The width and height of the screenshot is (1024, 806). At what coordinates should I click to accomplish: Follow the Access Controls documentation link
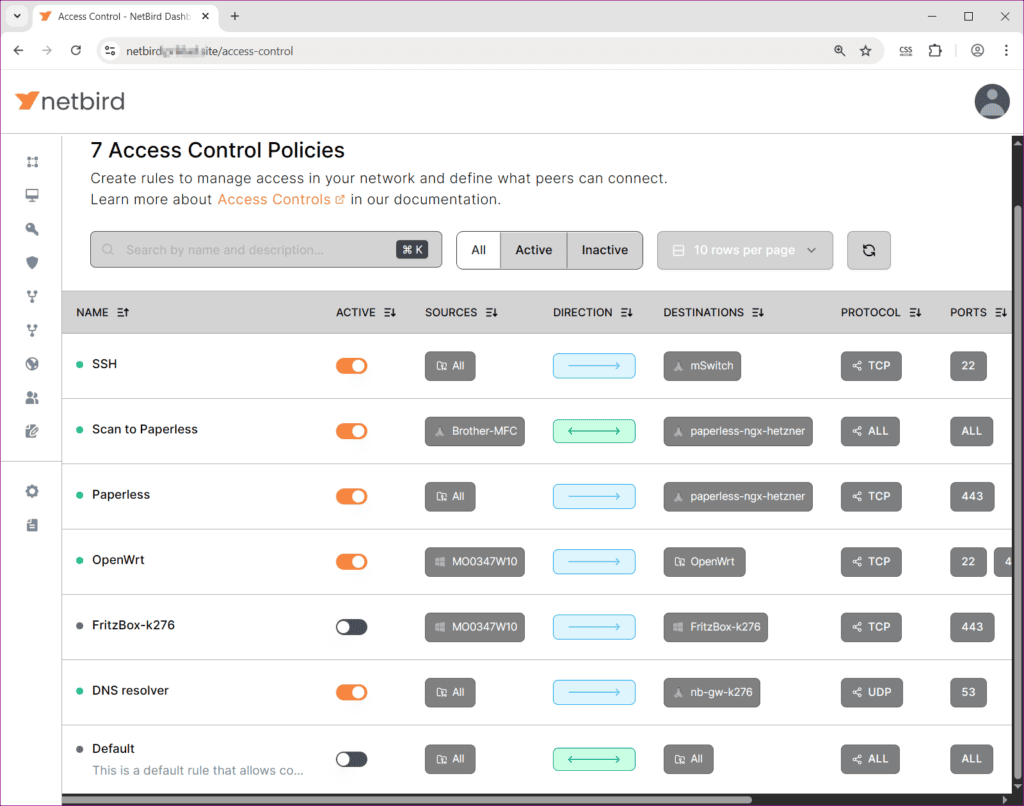280,199
